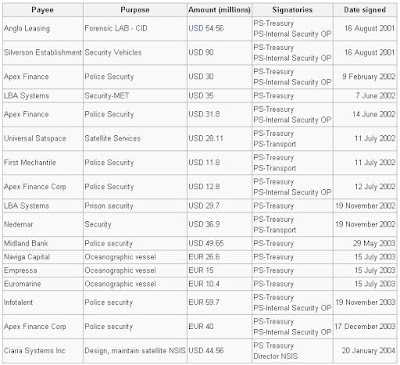
Task: Select the Silverson Establishment payee cell
Action: coord(43,53)
